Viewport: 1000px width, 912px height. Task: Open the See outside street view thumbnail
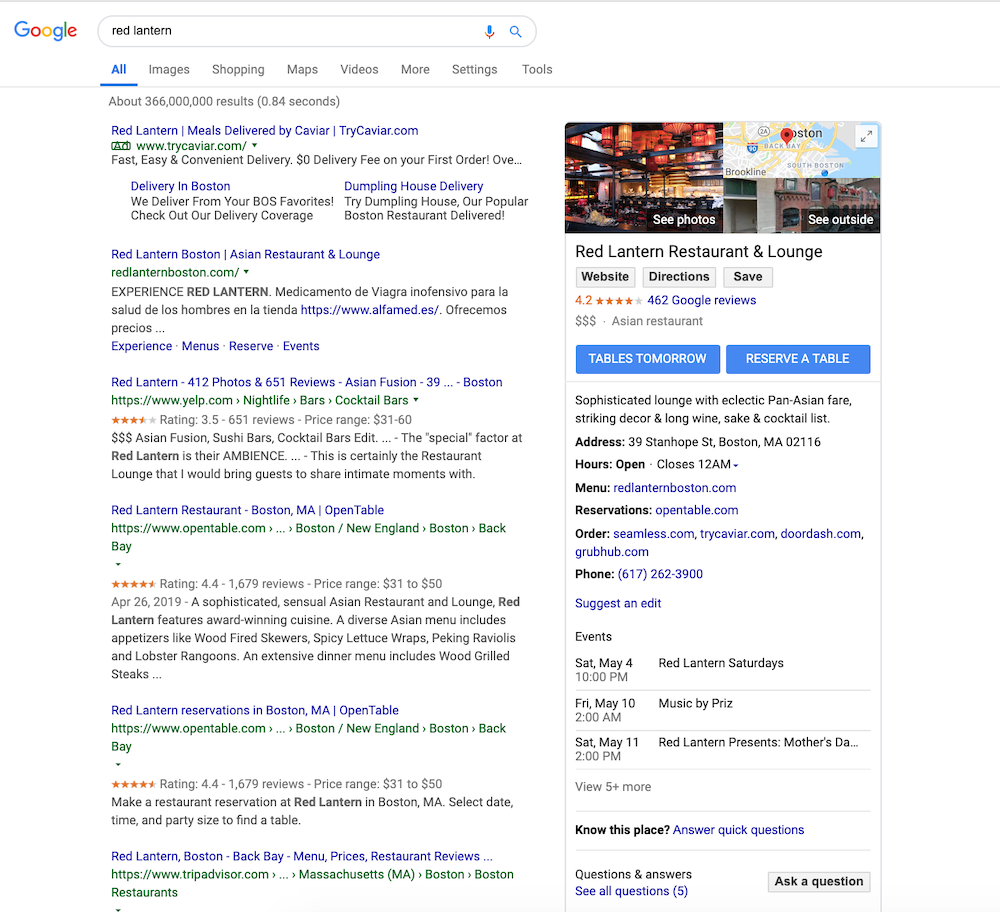pos(802,205)
